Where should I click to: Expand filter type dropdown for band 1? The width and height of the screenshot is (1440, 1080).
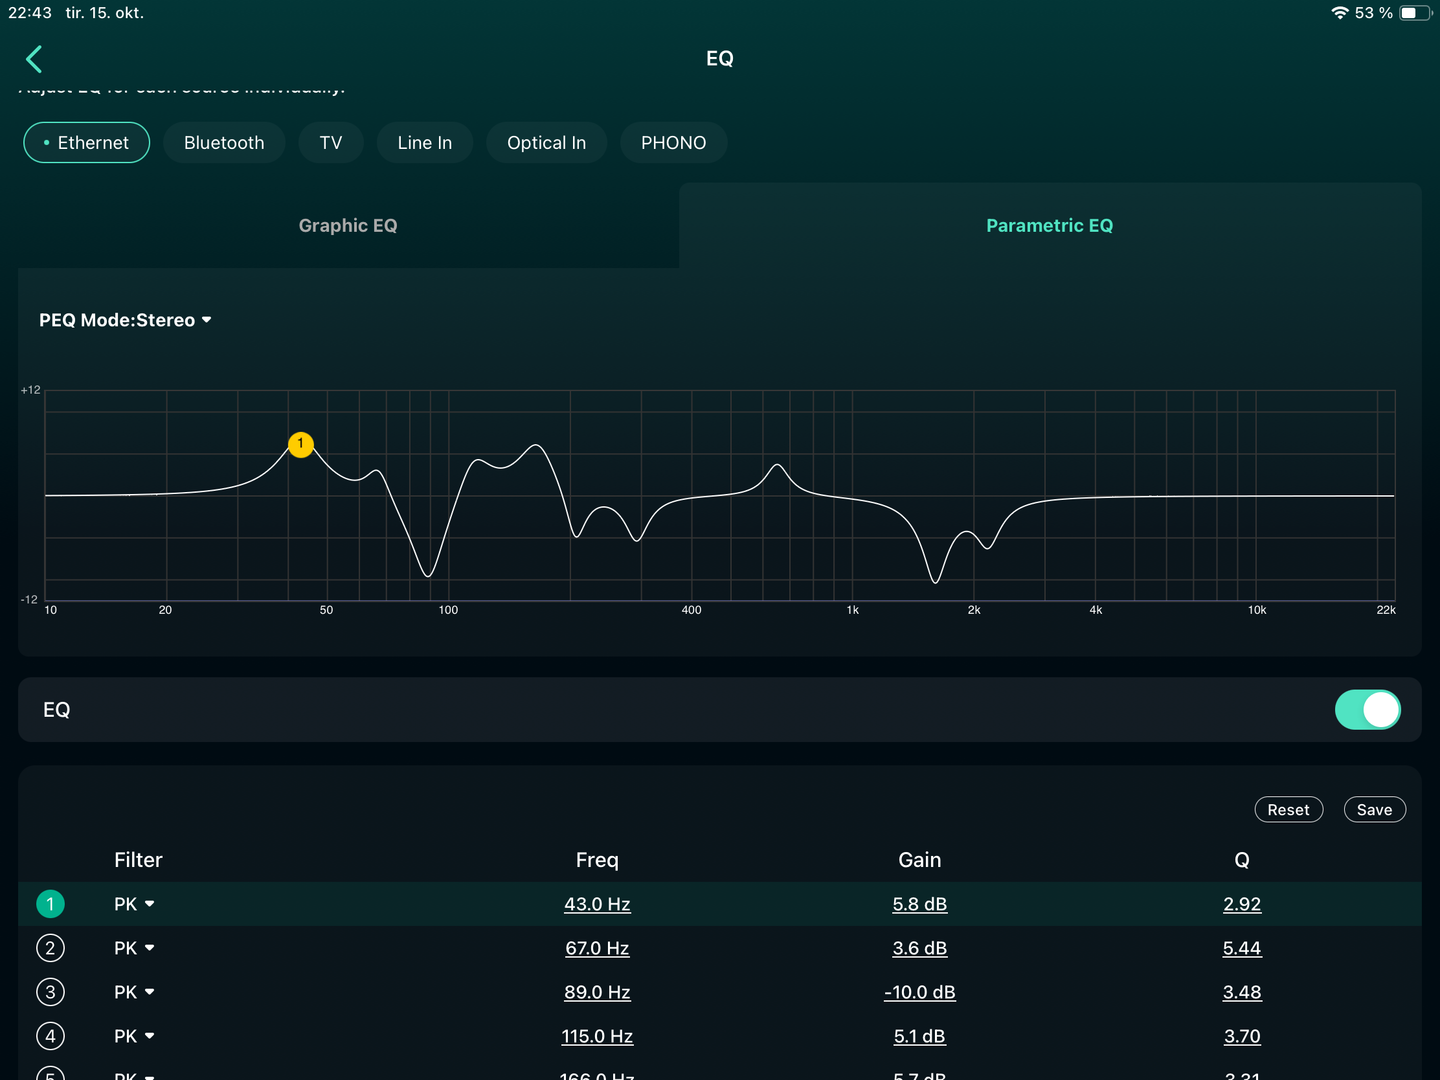[134, 904]
